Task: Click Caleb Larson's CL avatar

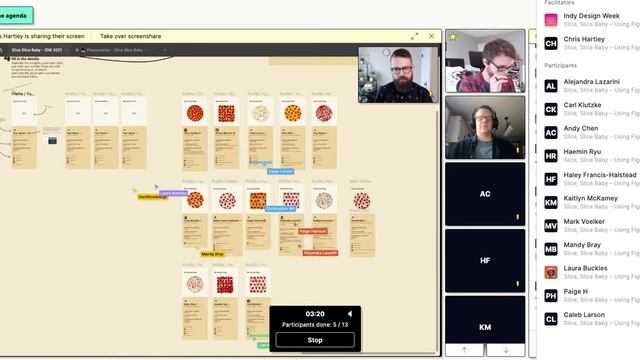Action: [x=551, y=319]
